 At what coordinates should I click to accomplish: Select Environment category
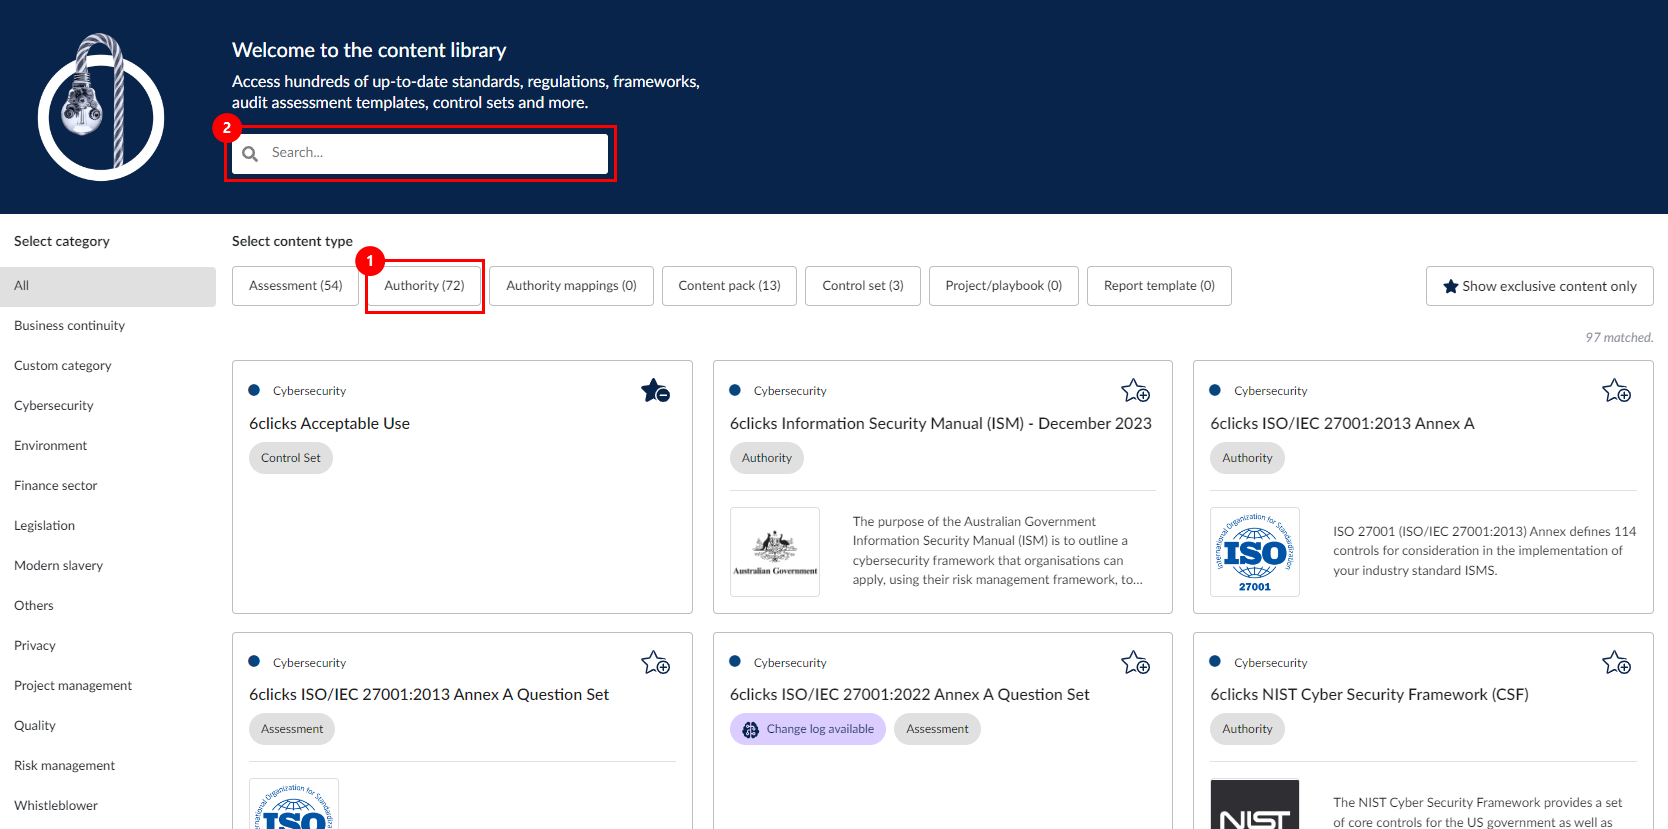(108, 446)
